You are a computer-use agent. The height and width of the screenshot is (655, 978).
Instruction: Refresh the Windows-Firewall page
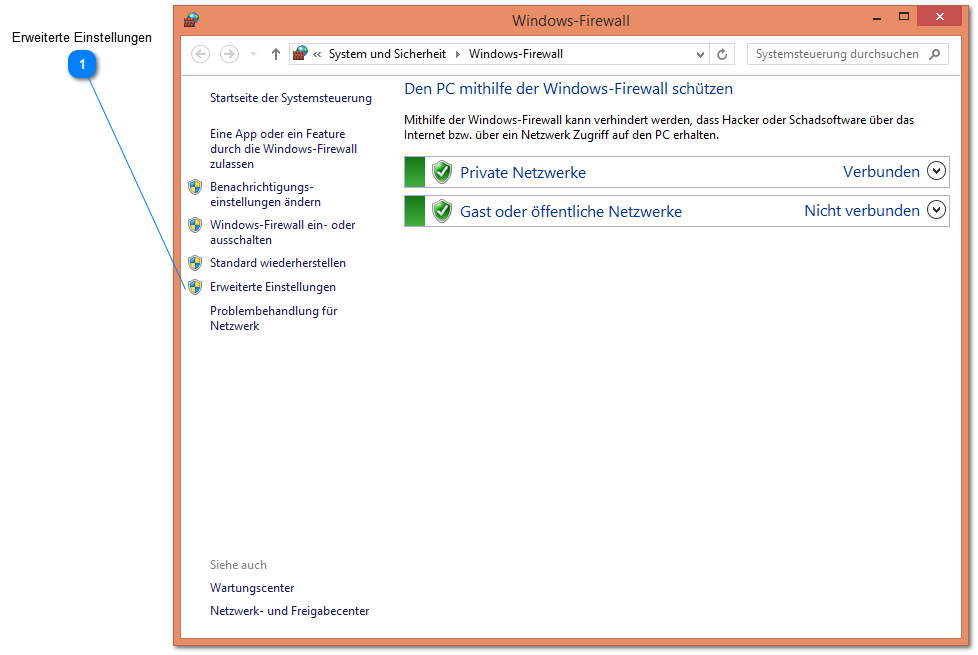click(722, 54)
